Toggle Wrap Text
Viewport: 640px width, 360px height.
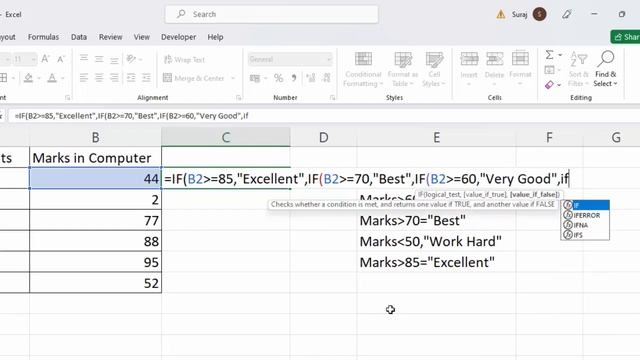[184, 60]
